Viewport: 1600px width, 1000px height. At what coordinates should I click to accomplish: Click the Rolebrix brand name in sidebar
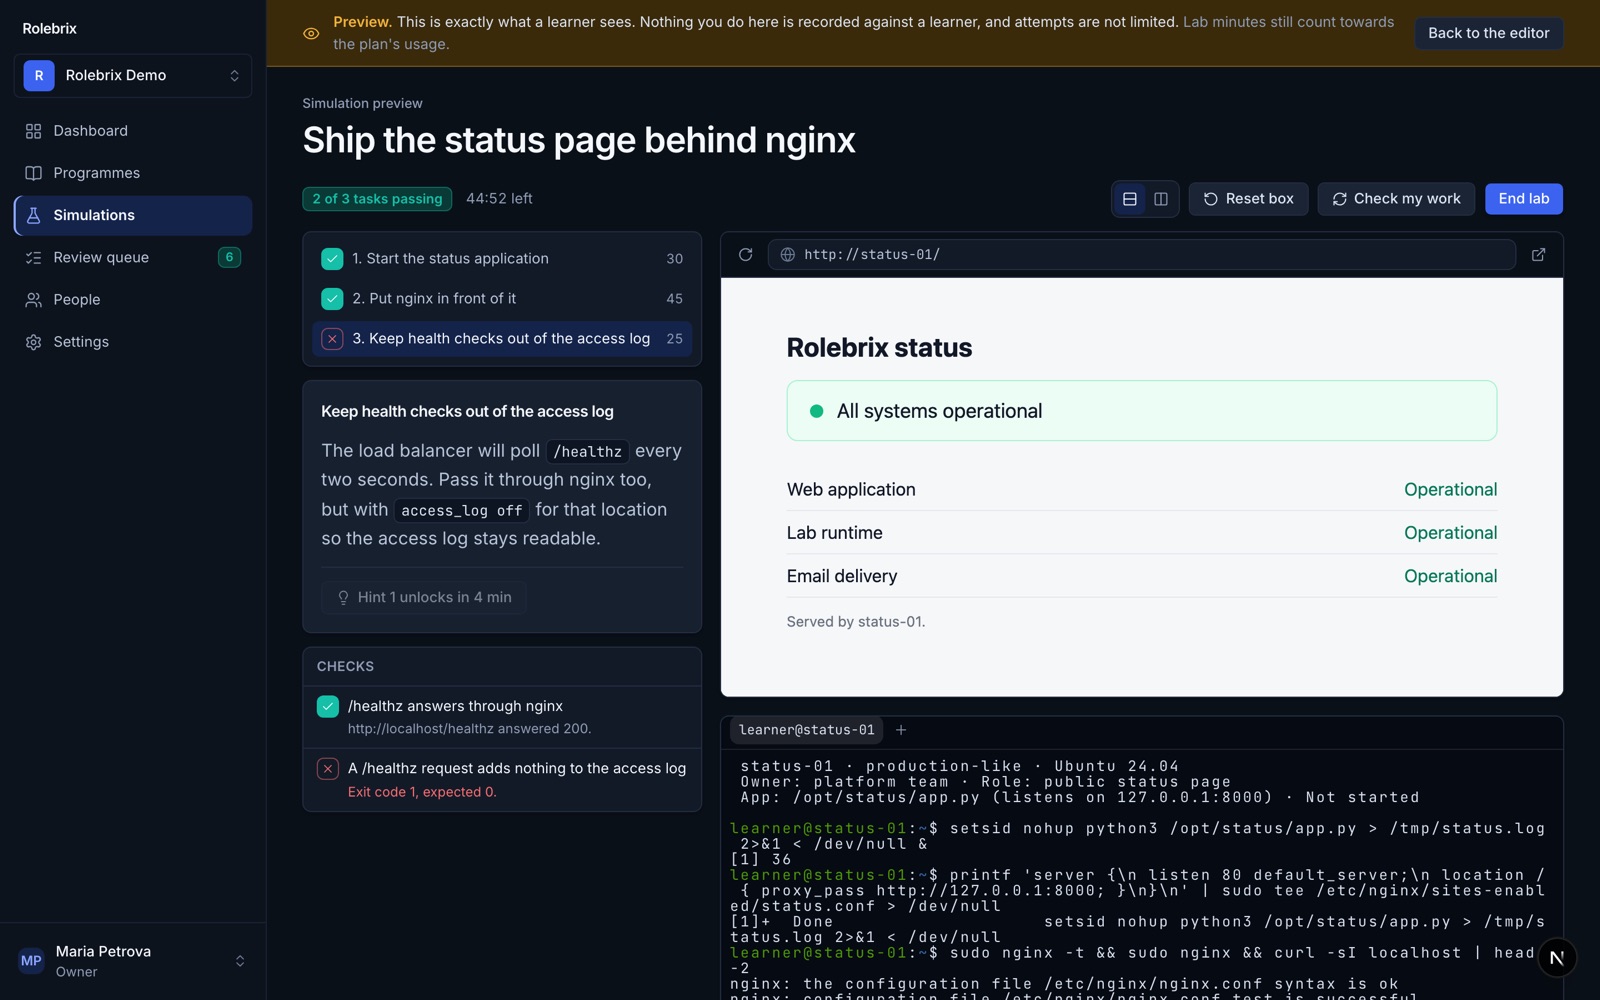(49, 28)
